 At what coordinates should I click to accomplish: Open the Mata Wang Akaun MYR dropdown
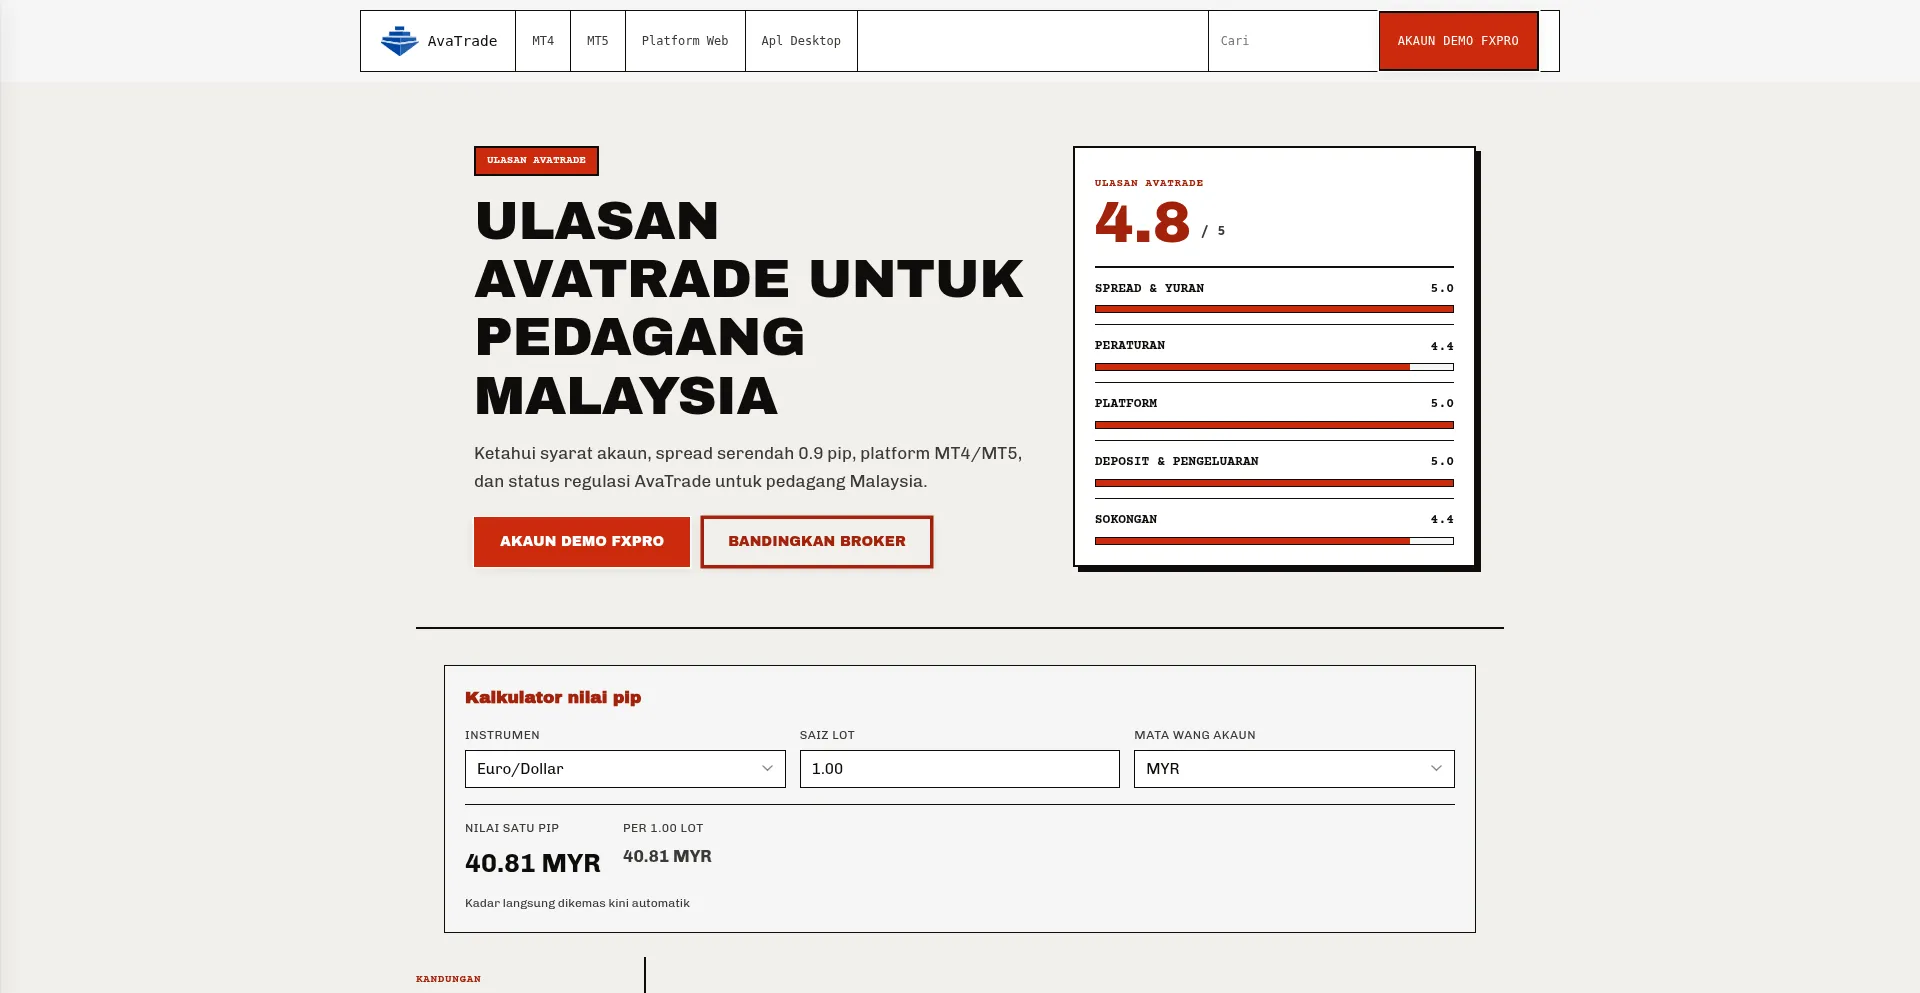tap(1294, 769)
